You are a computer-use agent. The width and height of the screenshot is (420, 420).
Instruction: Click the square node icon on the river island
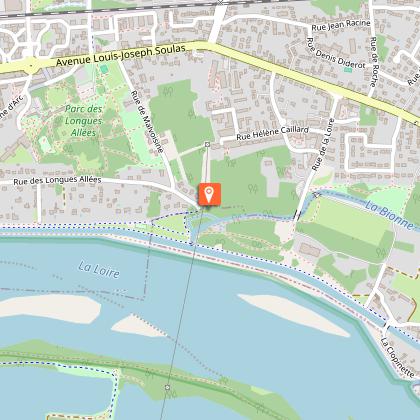(x=167, y=387)
